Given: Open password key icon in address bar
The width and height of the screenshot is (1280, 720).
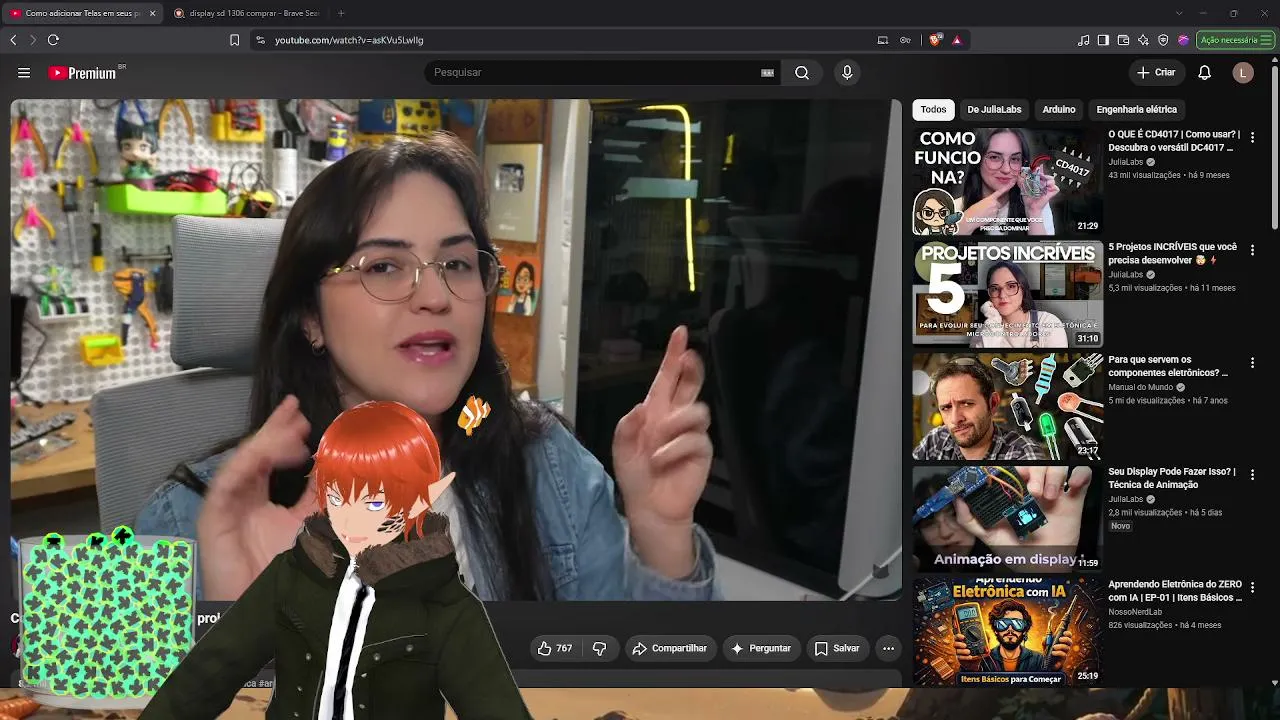Looking at the screenshot, I should click(x=905, y=40).
